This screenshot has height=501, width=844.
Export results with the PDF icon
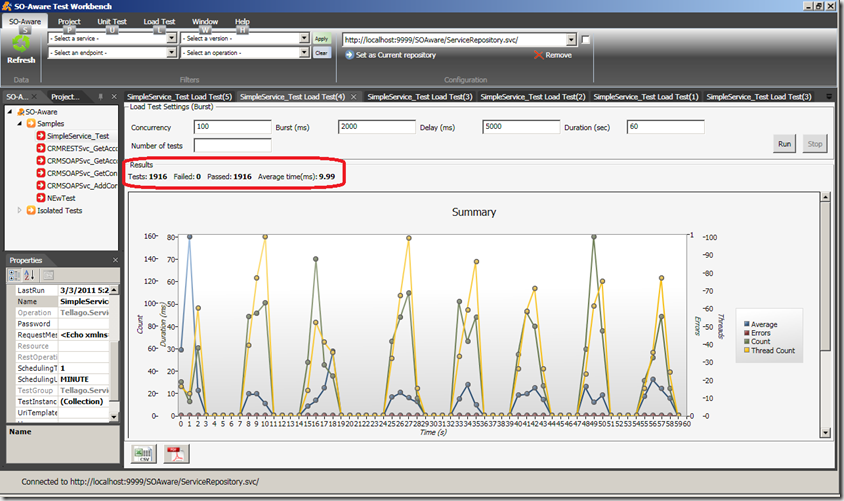177,454
